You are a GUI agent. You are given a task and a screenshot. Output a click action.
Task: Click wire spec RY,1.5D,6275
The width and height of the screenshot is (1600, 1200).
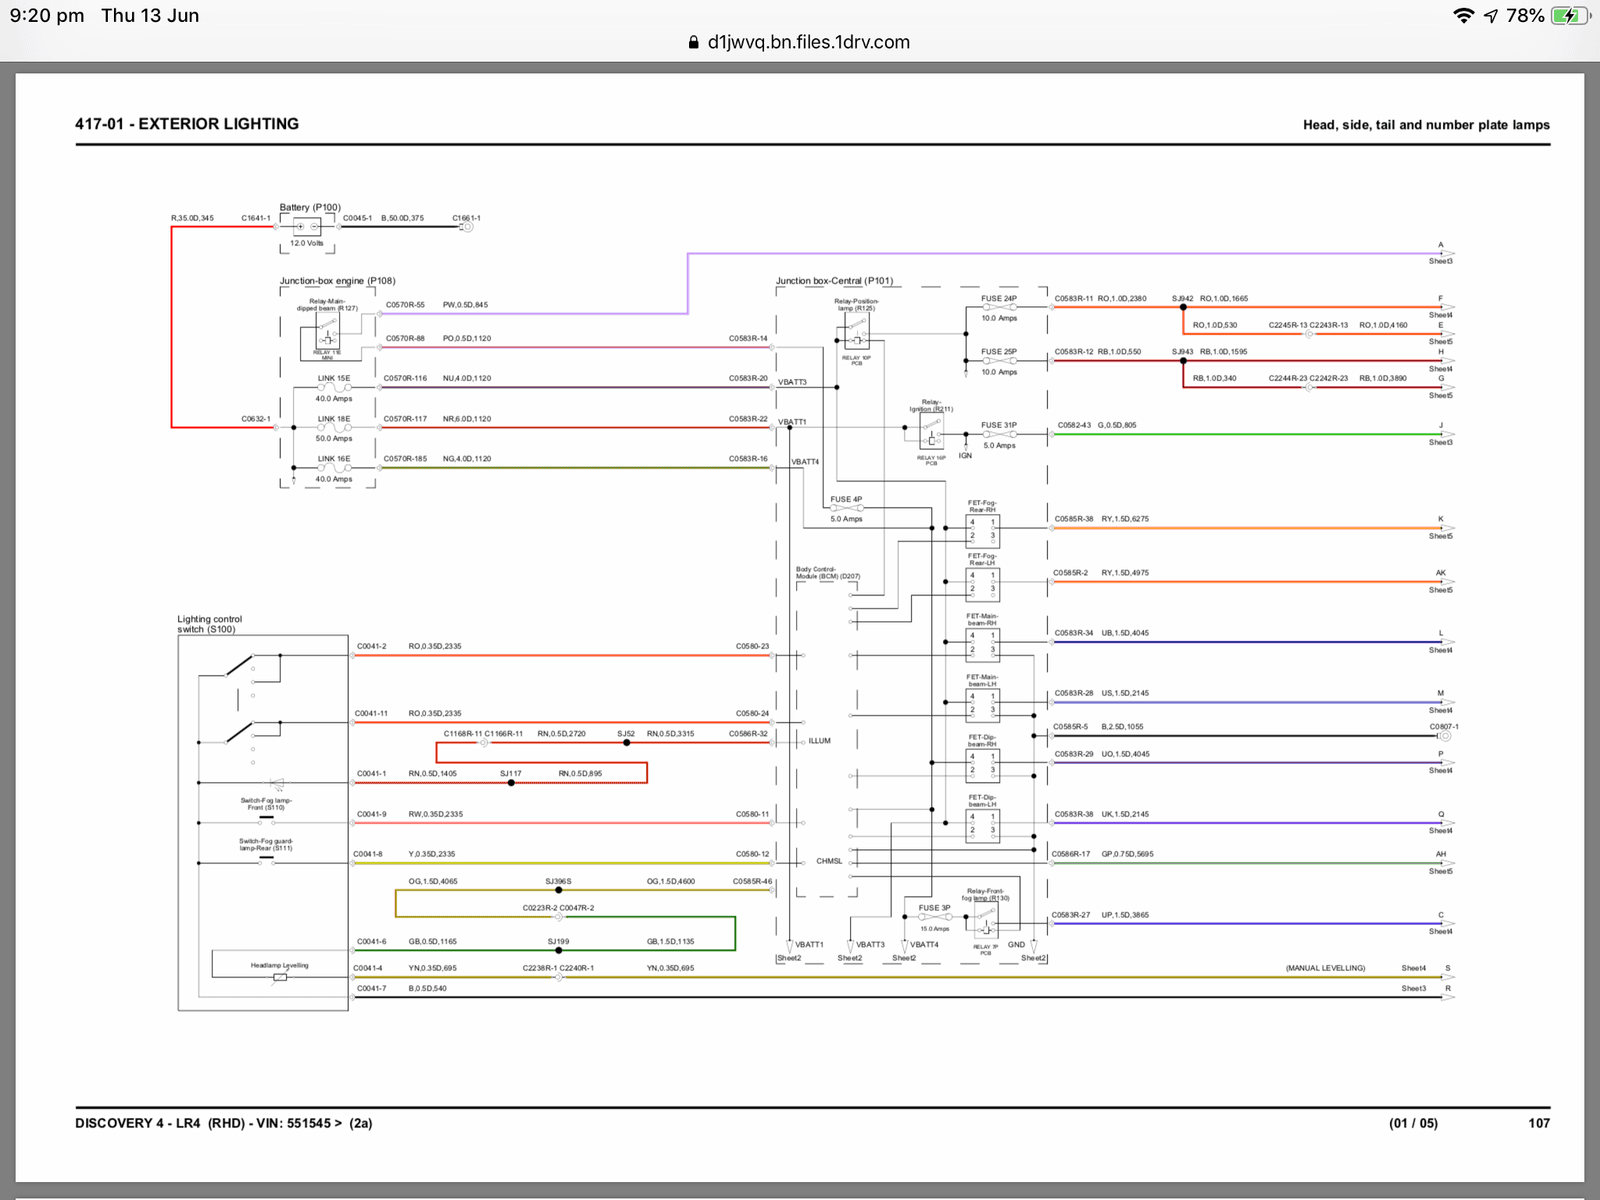pyautogui.click(x=1125, y=519)
